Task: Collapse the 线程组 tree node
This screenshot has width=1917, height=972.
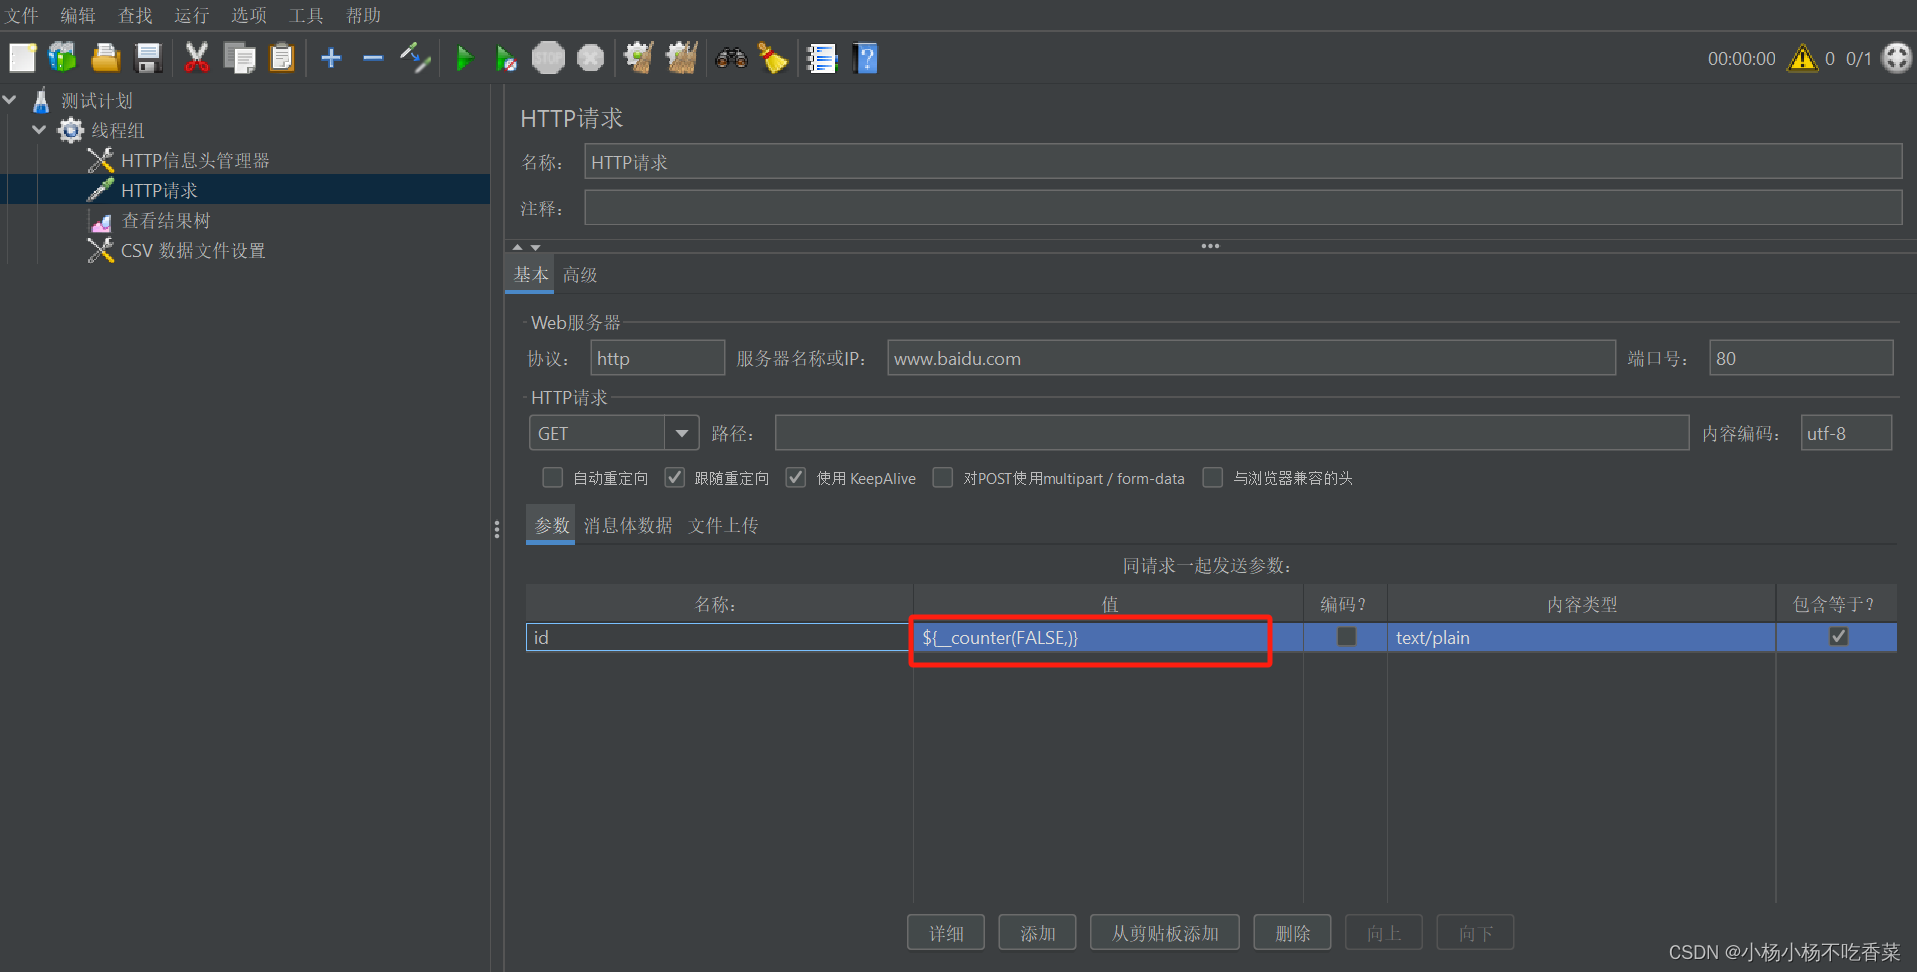Action: (39, 130)
